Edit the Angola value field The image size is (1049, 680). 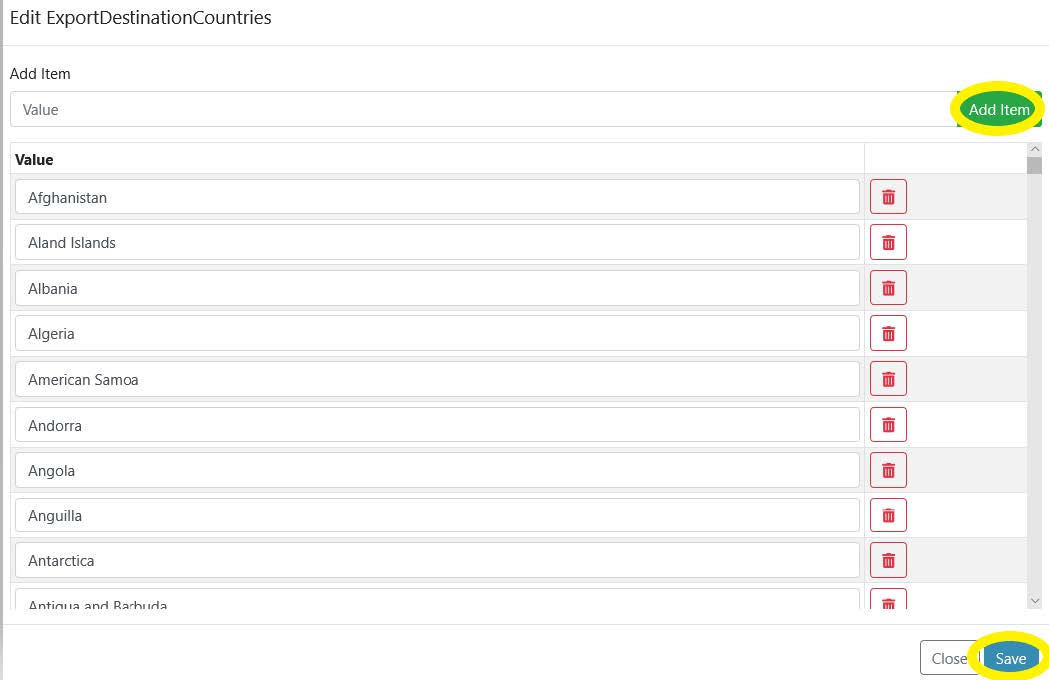point(437,470)
